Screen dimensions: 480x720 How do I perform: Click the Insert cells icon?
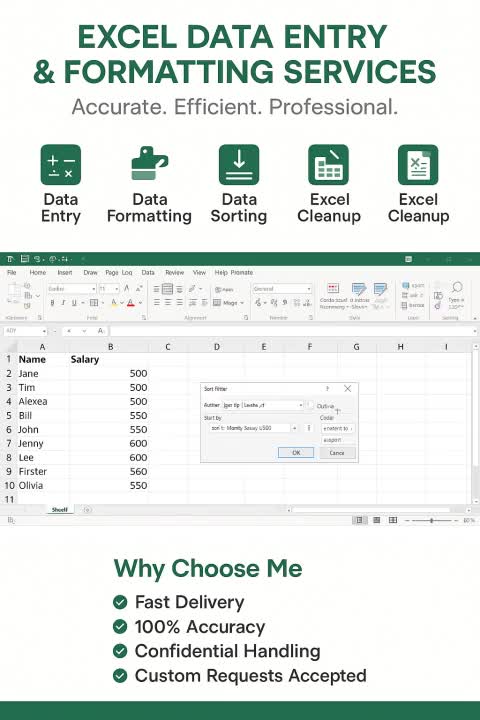tap(413, 285)
